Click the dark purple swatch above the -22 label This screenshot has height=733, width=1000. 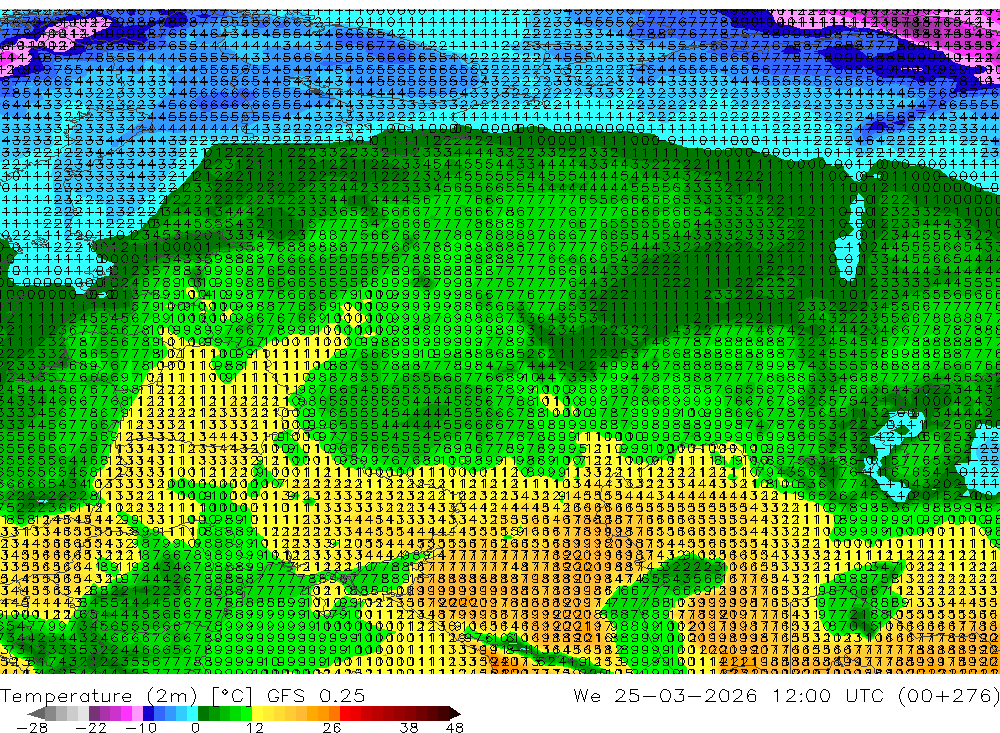[x=94, y=713]
